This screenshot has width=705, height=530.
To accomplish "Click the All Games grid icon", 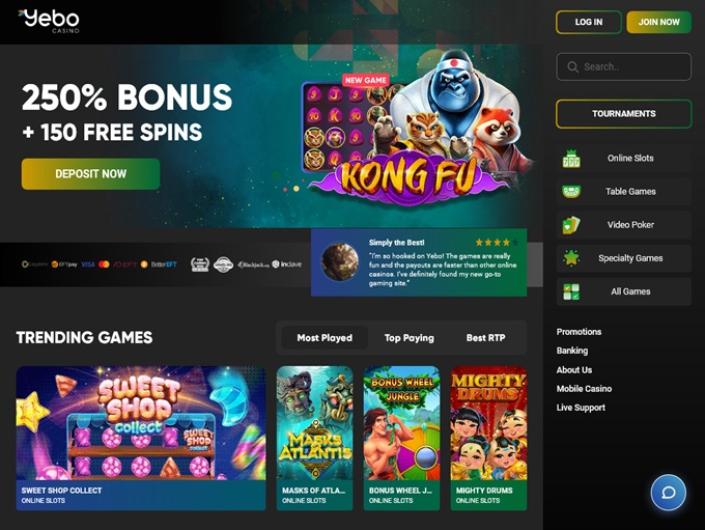I will (571, 291).
